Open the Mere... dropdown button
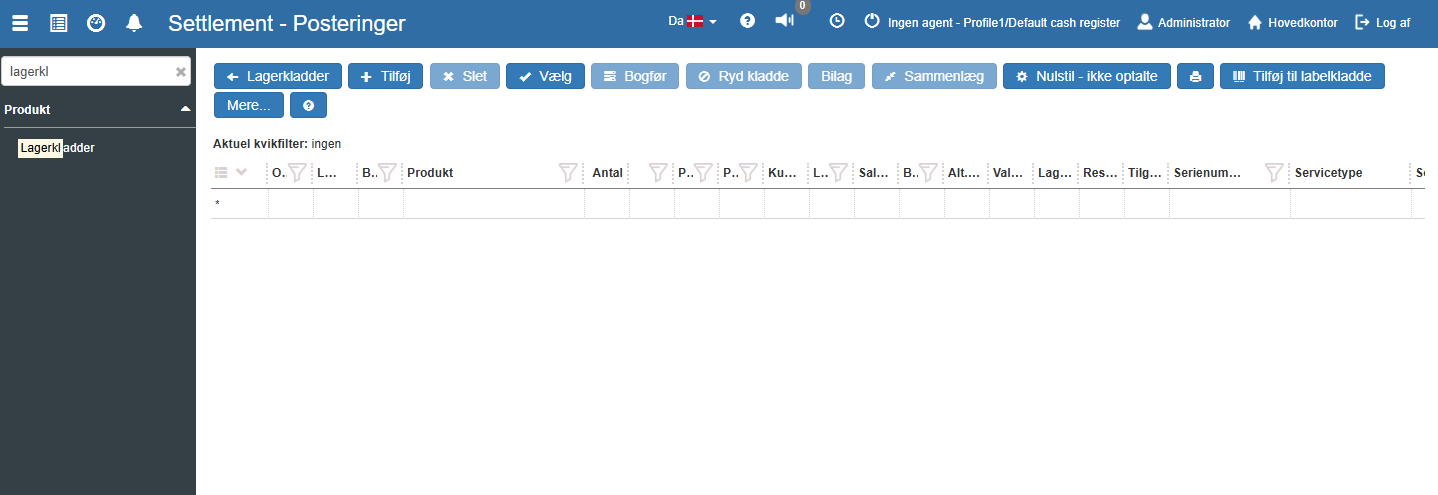The width and height of the screenshot is (1438, 495). pyautogui.click(x=249, y=105)
